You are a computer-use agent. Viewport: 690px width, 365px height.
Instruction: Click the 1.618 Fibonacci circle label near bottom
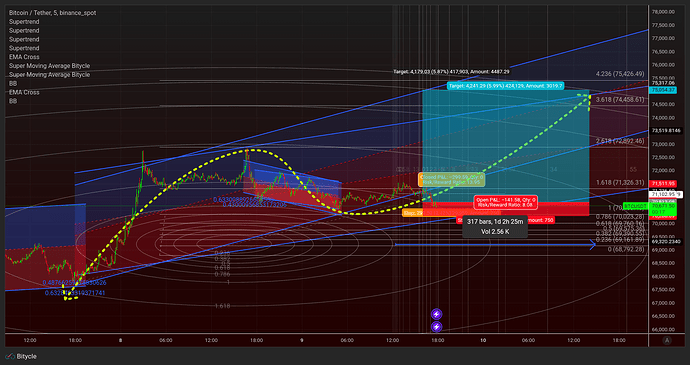tap(223, 306)
